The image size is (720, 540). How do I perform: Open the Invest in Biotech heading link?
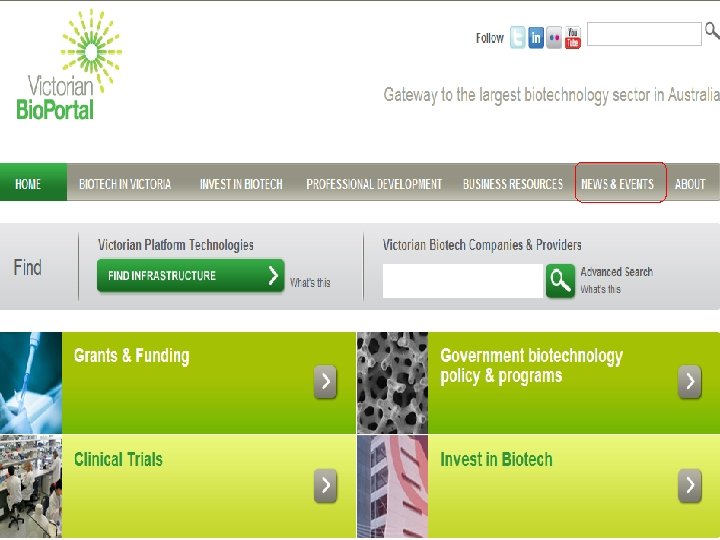(x=496, y=459)
